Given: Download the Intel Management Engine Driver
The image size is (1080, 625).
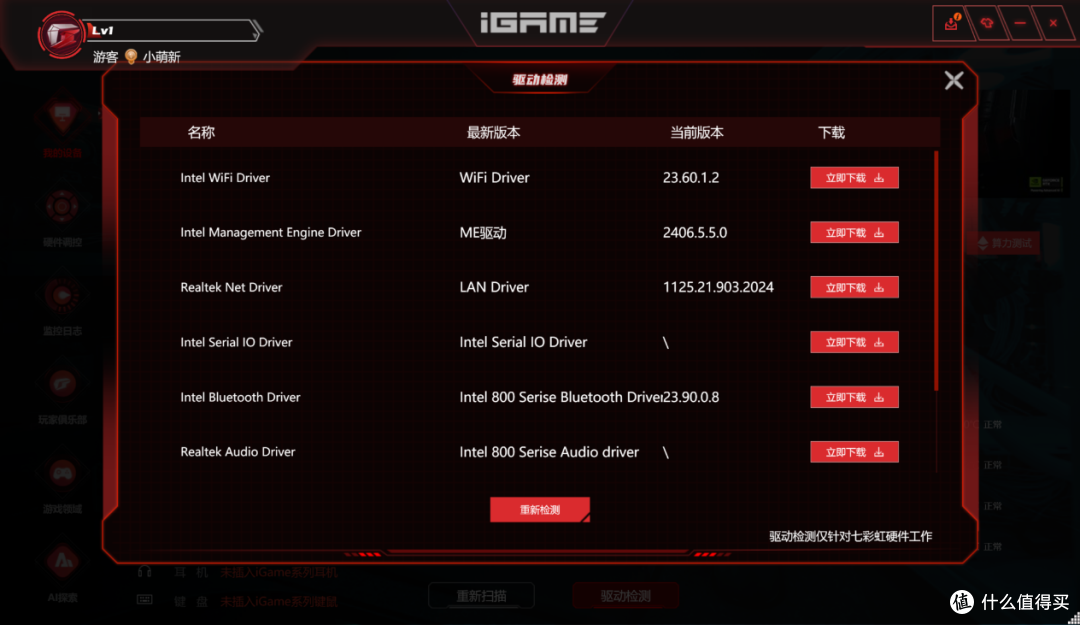Looking at the screenshot, I should point(854,232).
